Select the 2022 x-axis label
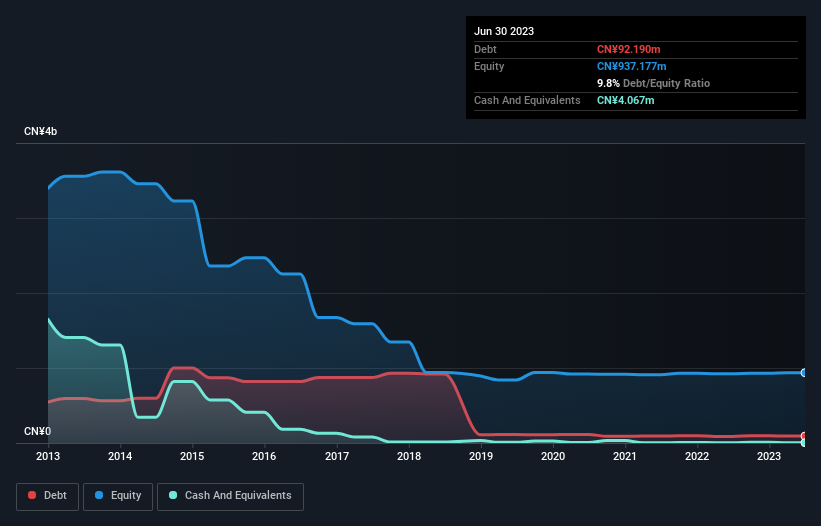This screenshot has width=821, height=526. coord(697,456)
